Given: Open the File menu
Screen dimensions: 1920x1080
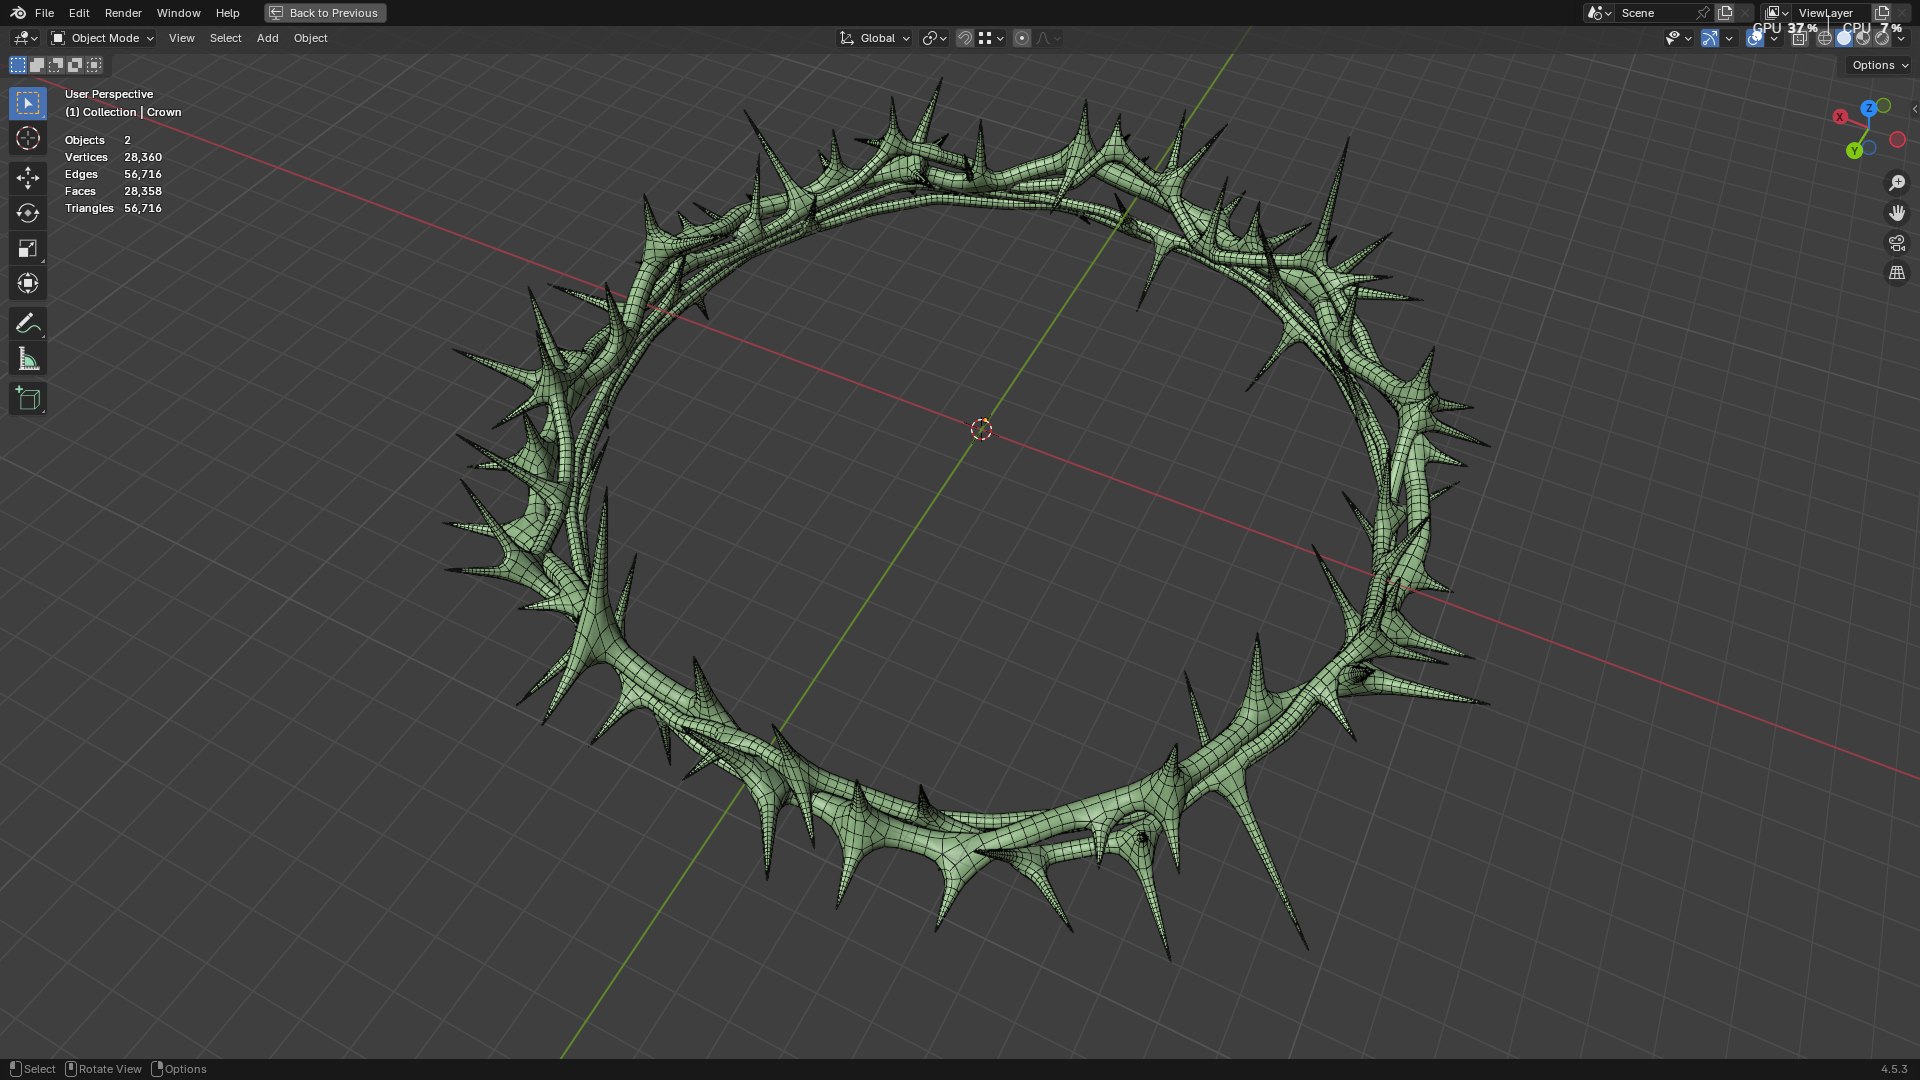Looking at the screenshot, I should click(44, 13).
